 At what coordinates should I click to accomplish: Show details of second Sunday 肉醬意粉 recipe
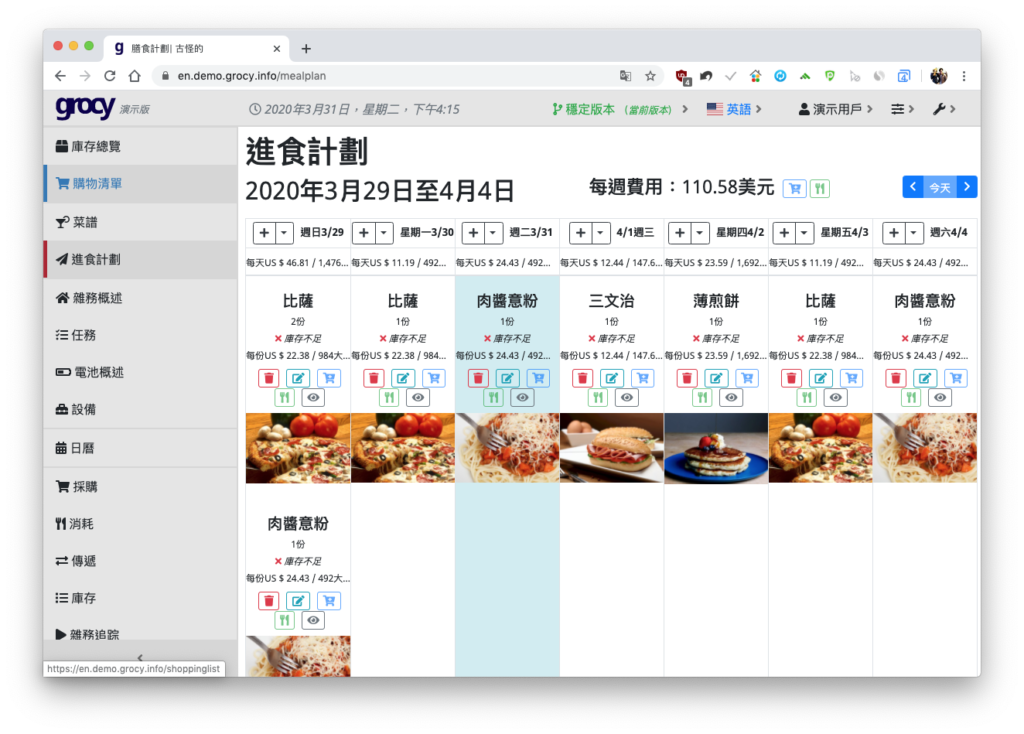pos(313,620)
